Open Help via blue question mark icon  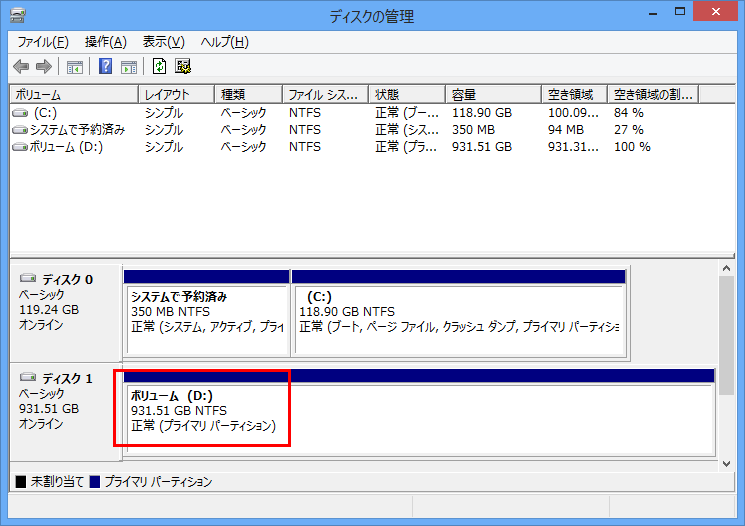click(x=105, y=67)
